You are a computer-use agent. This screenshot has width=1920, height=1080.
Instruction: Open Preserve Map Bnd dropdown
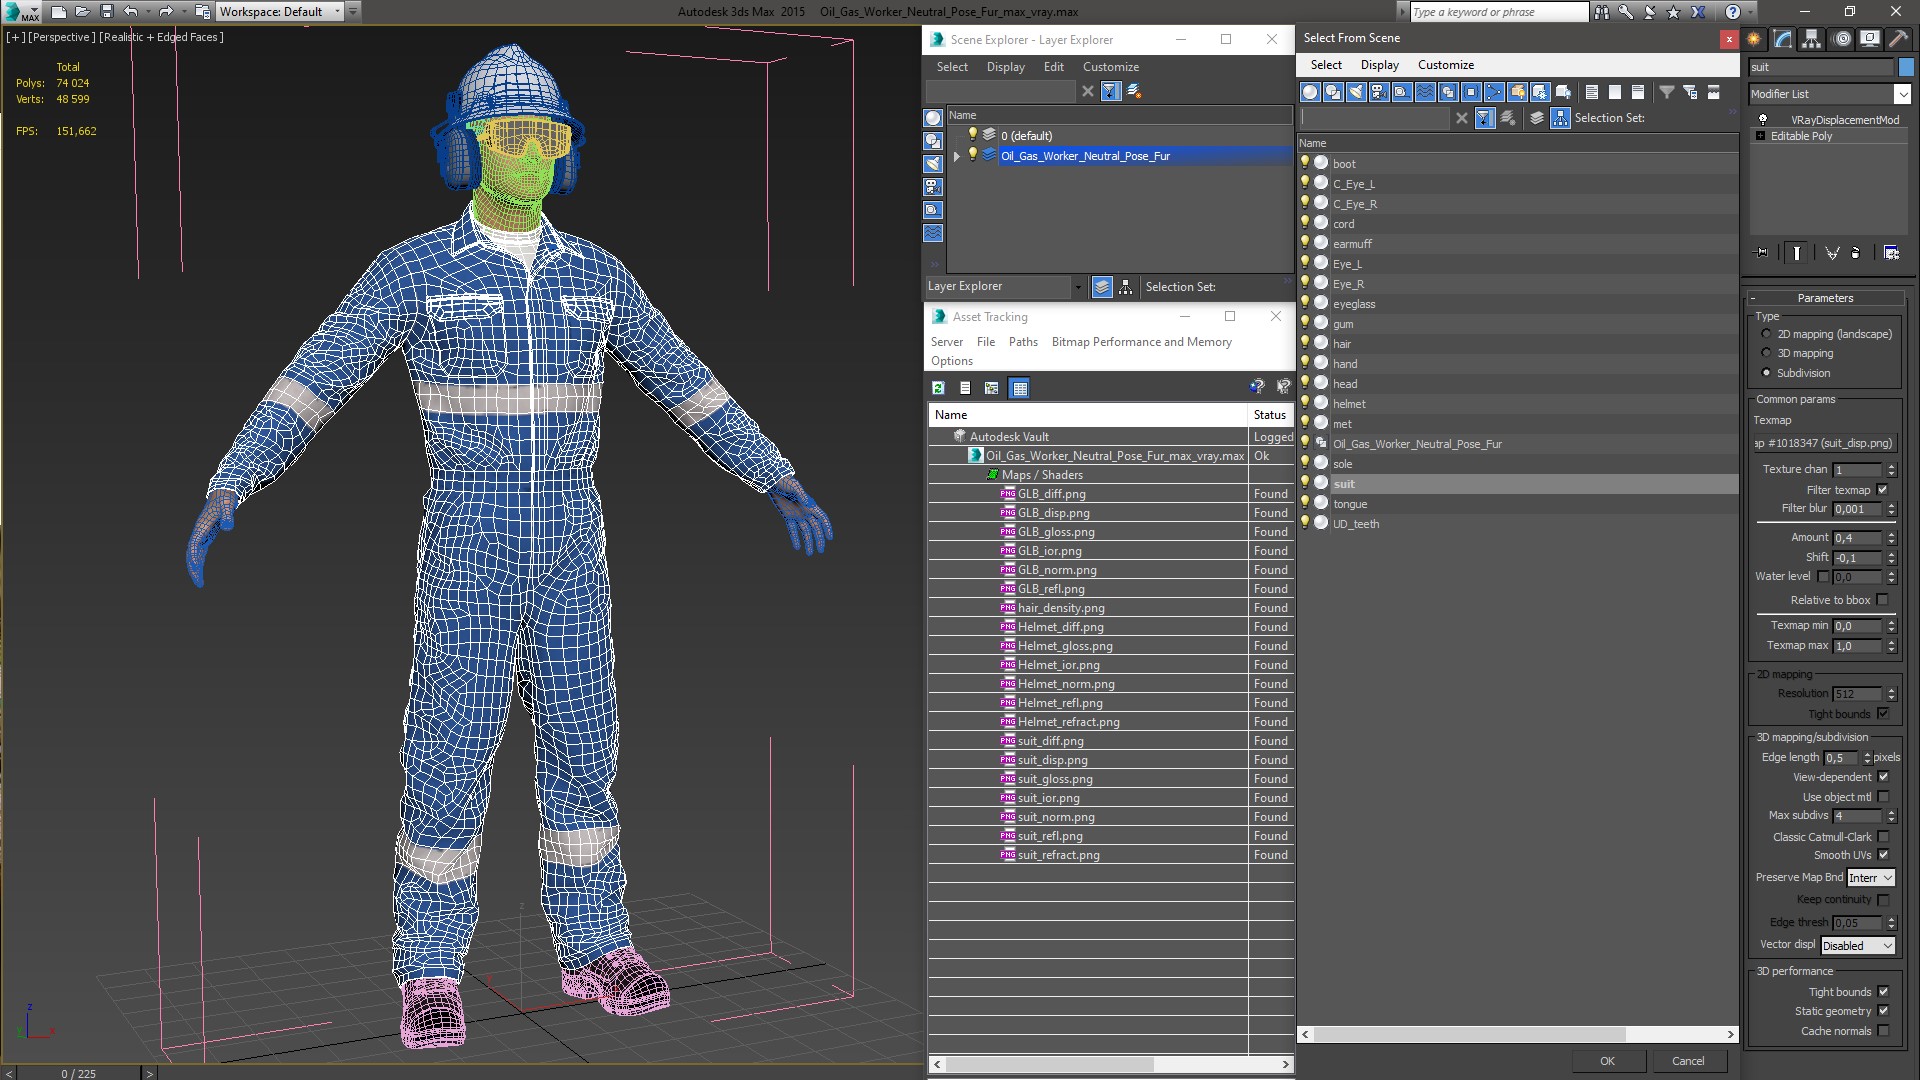pos(1871,878)
